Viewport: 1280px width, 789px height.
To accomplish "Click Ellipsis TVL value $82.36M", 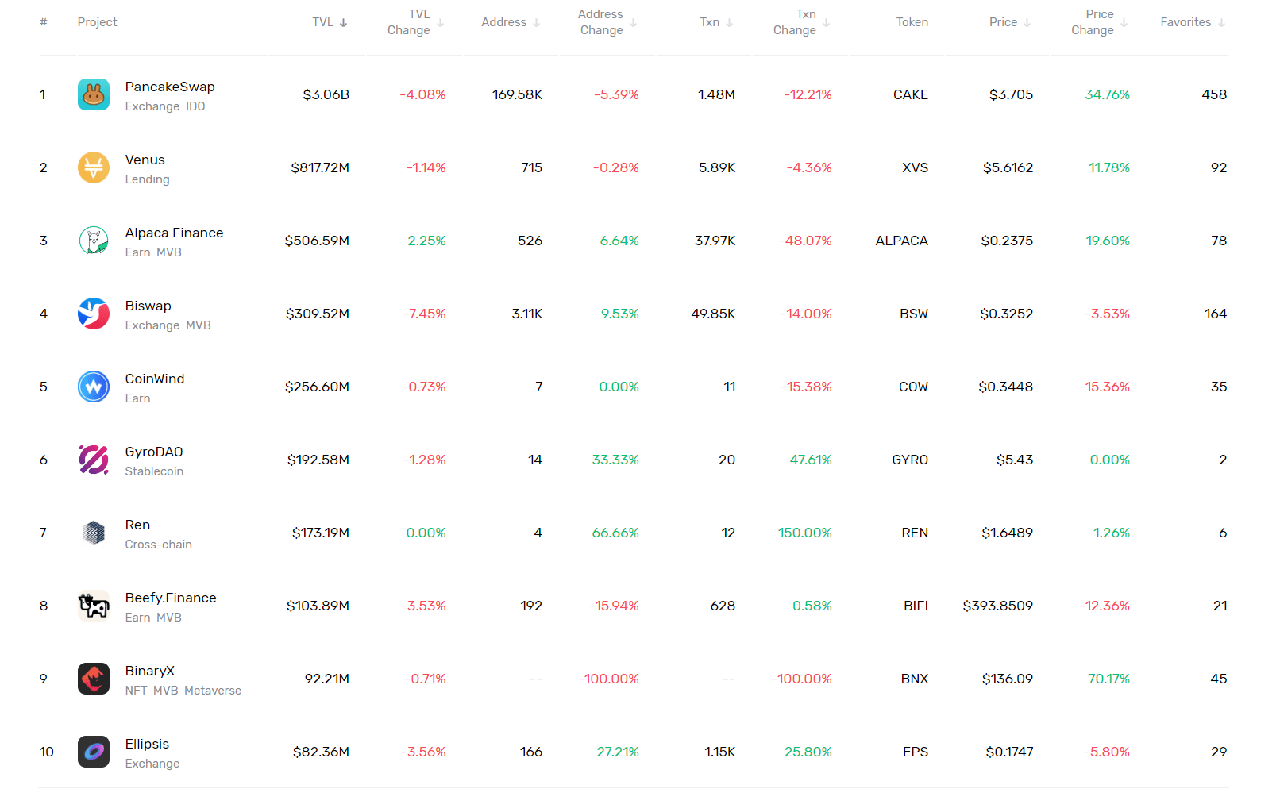I will (321, 752).
